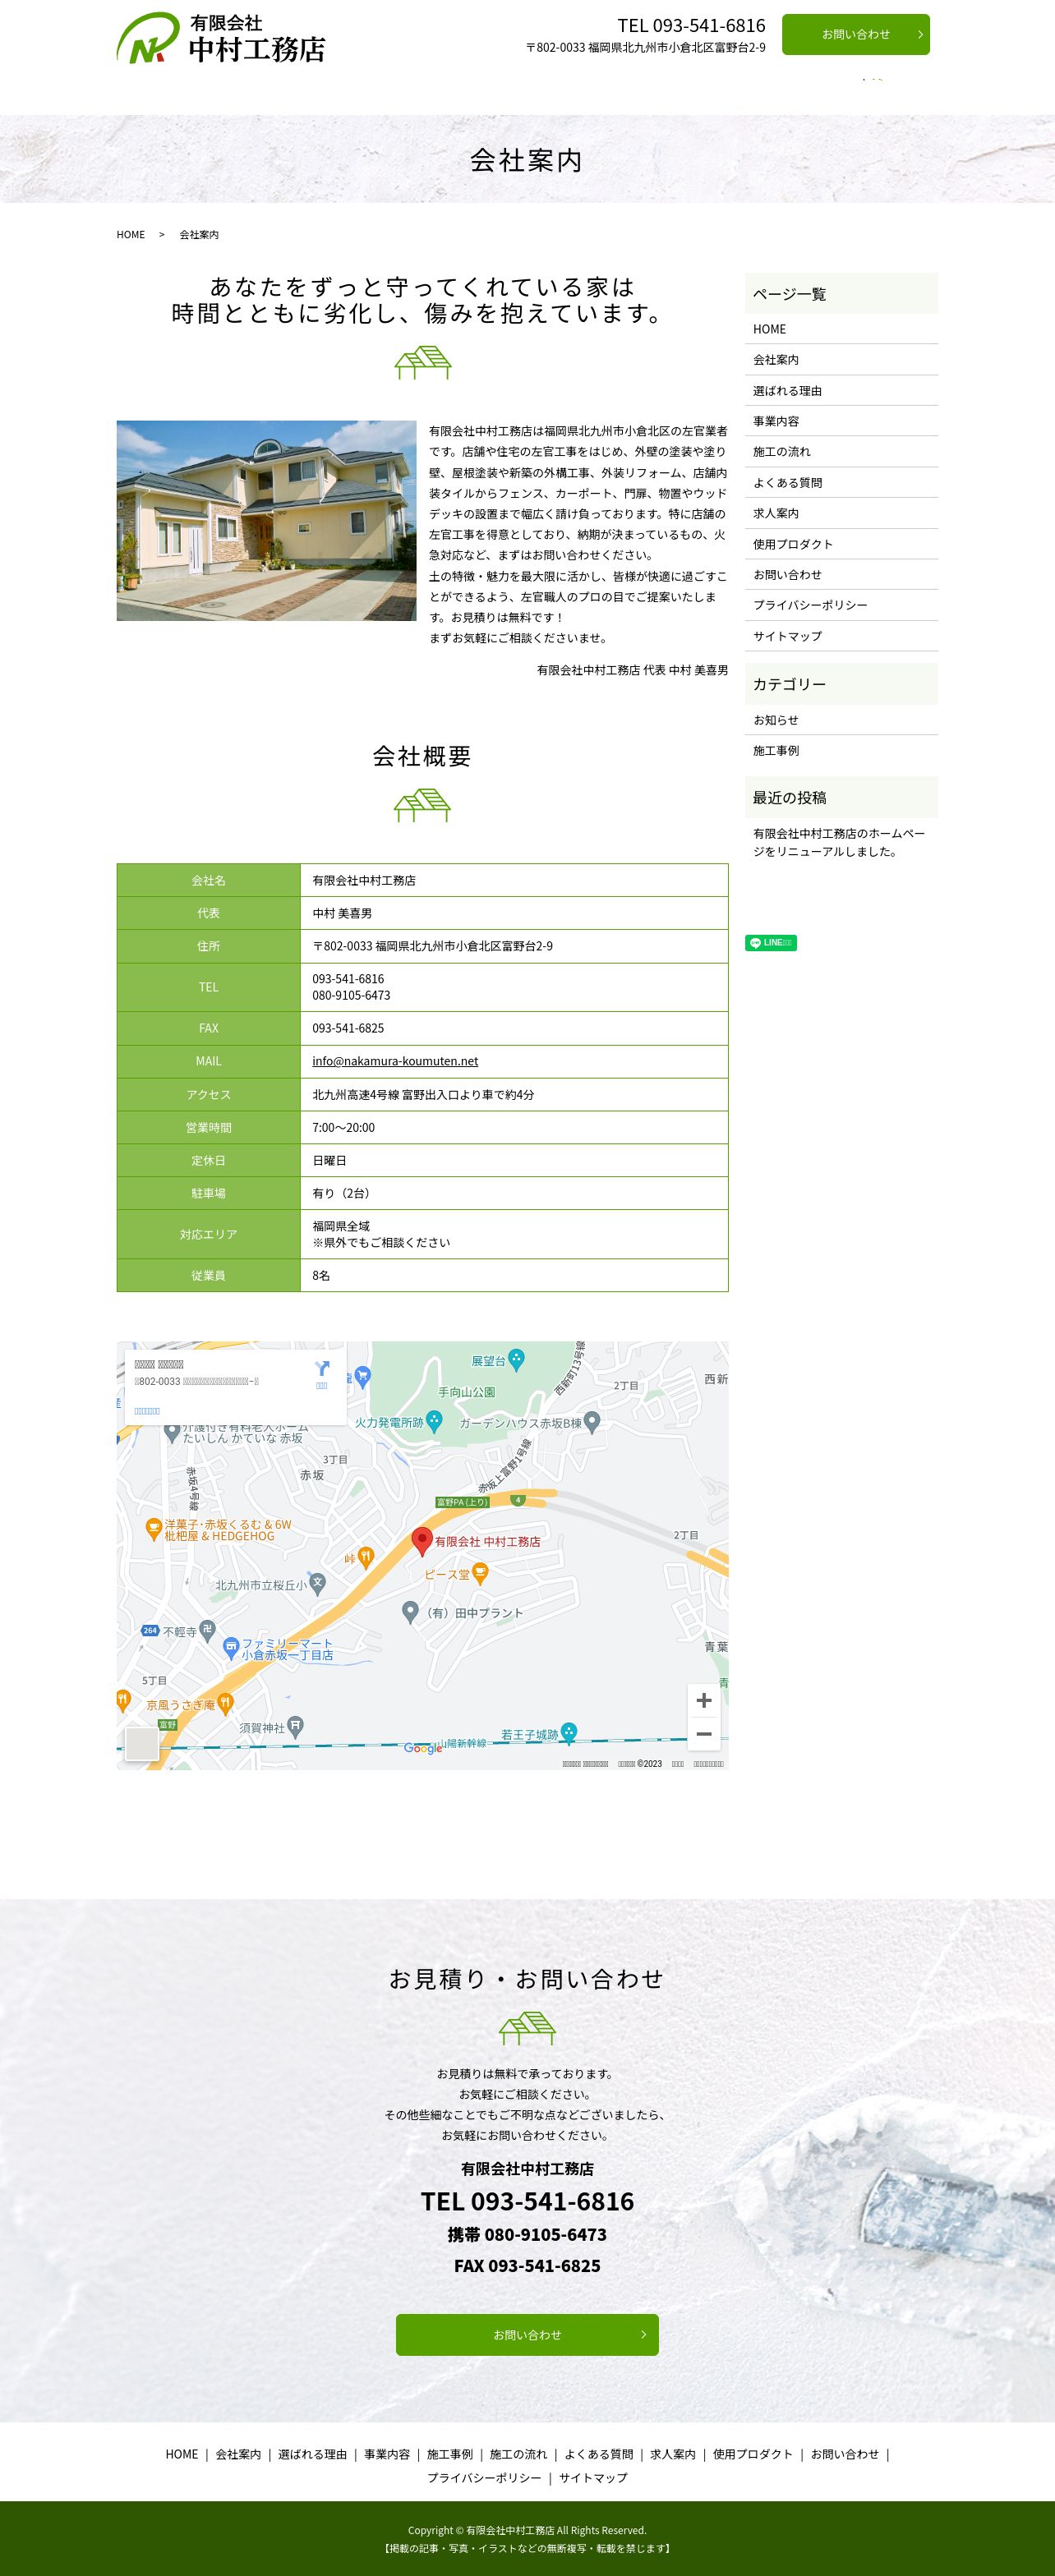
Task: Click the header お問い合わせ green button
Action: coord(855,34)
